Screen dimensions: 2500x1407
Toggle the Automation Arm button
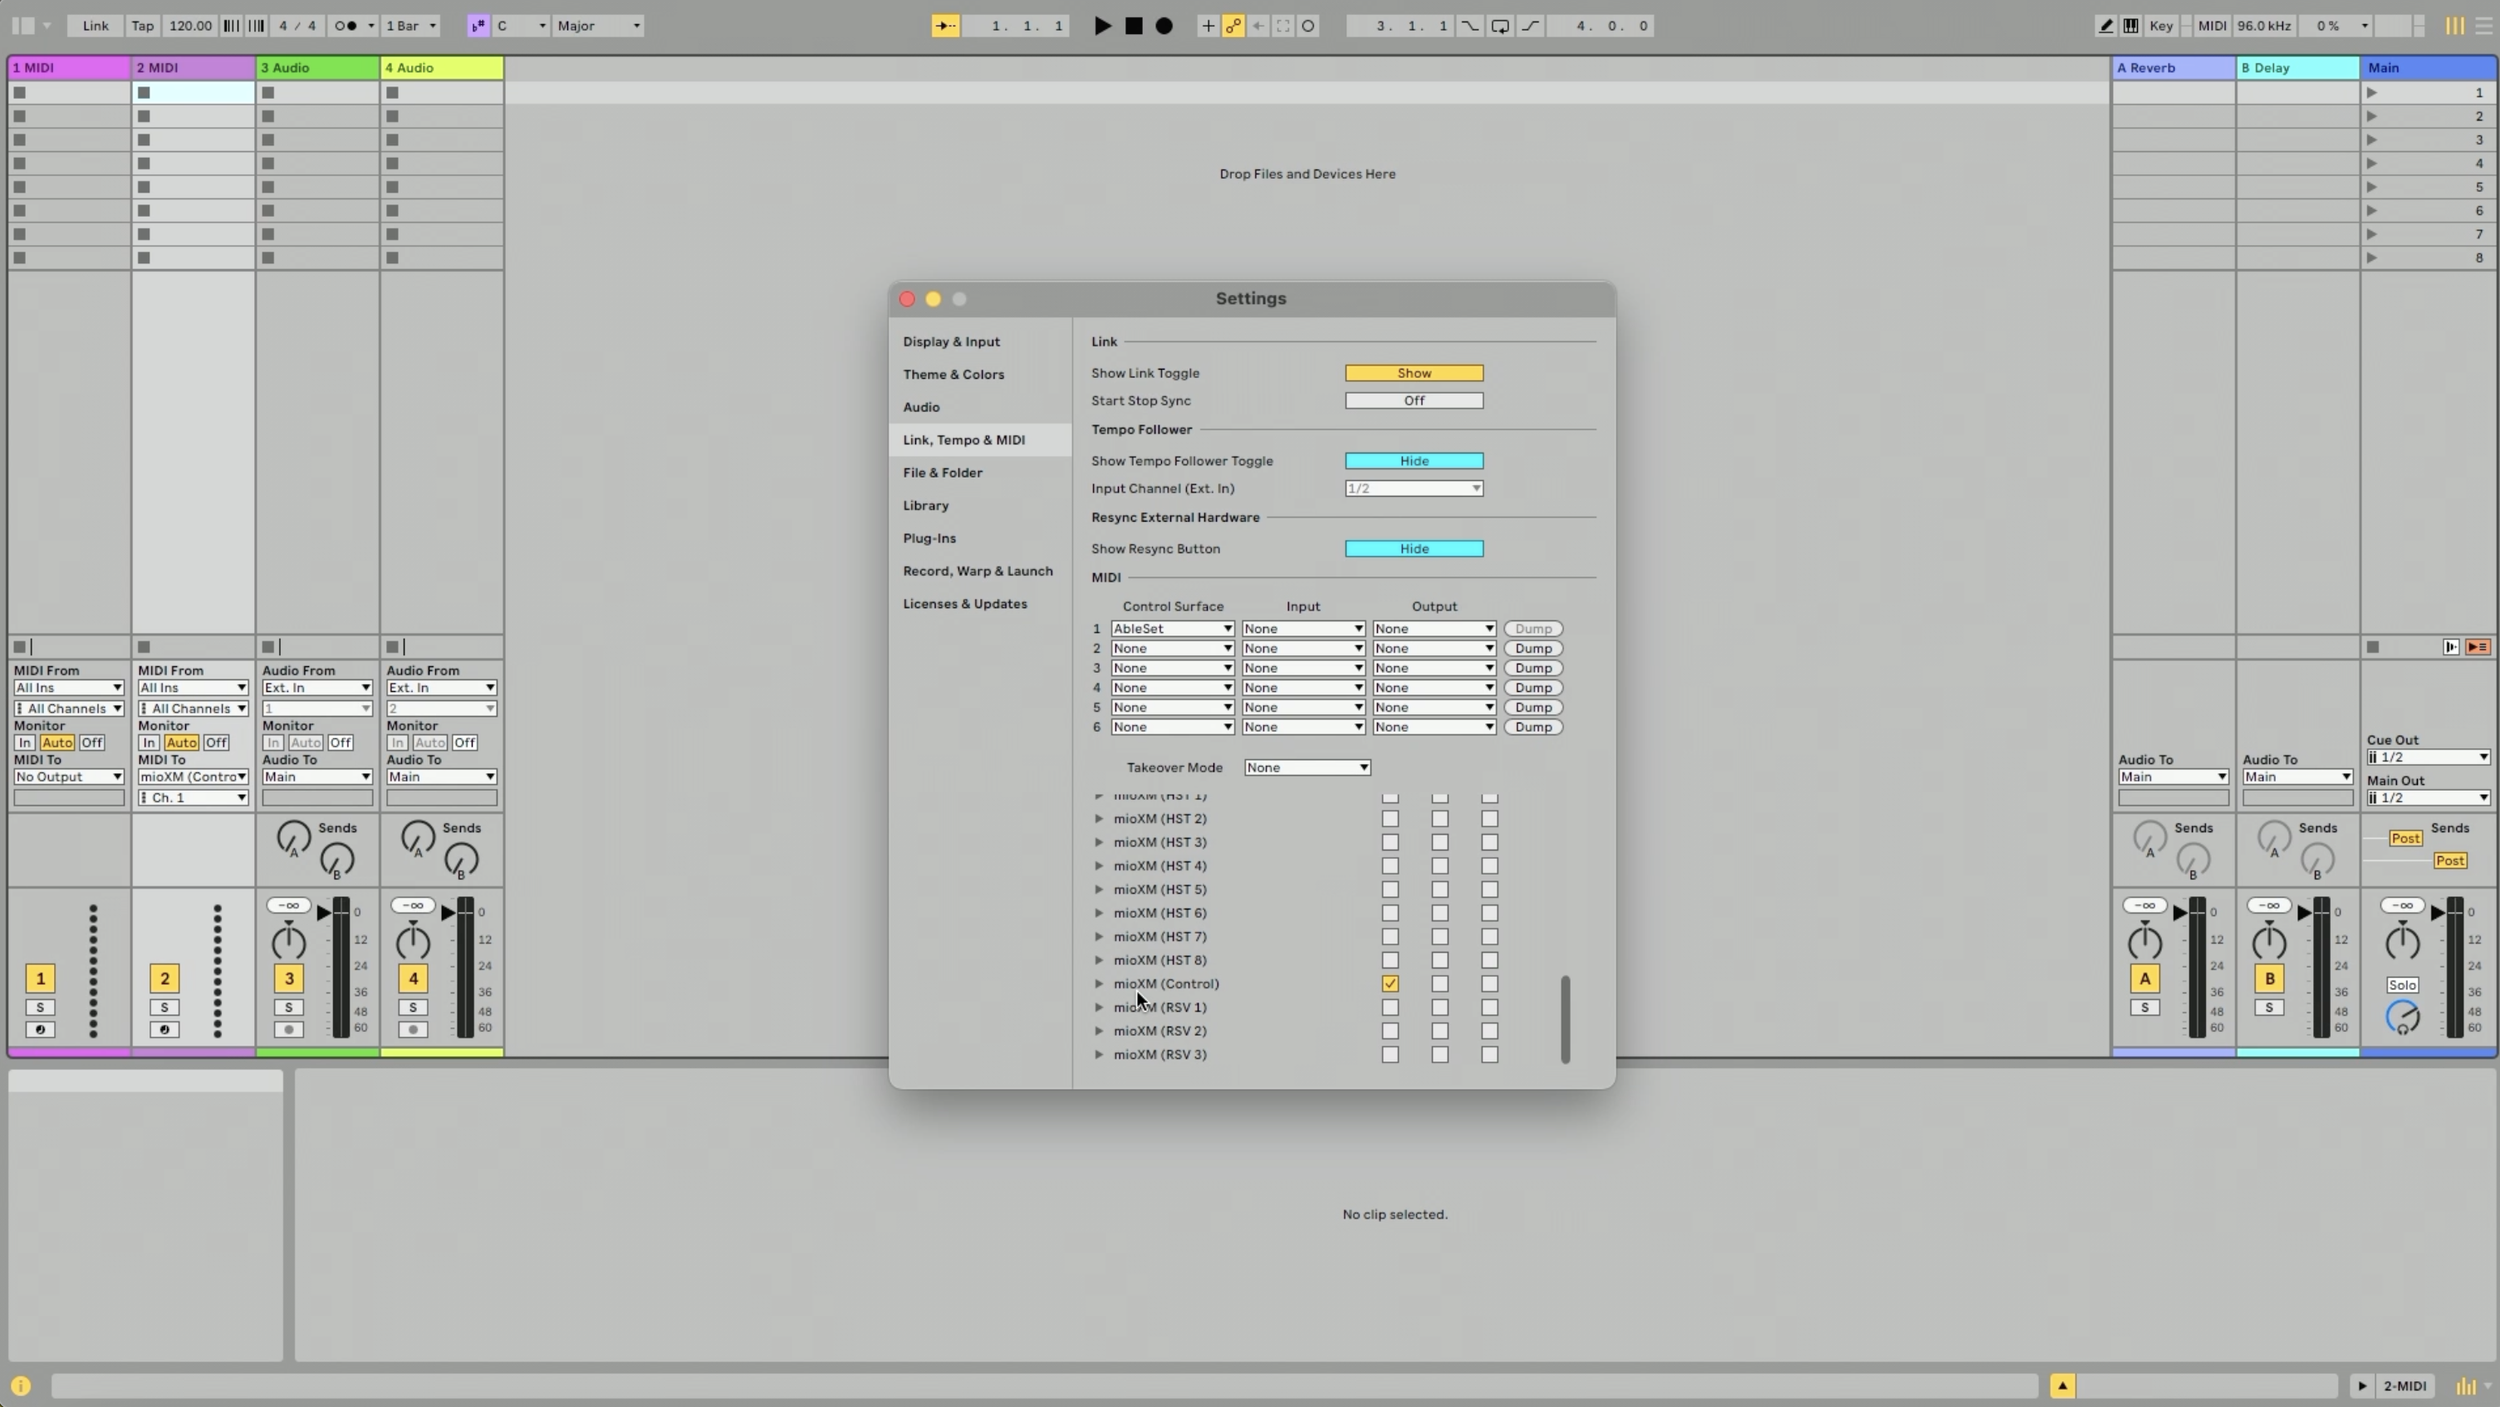click(x=1233, y=26)
